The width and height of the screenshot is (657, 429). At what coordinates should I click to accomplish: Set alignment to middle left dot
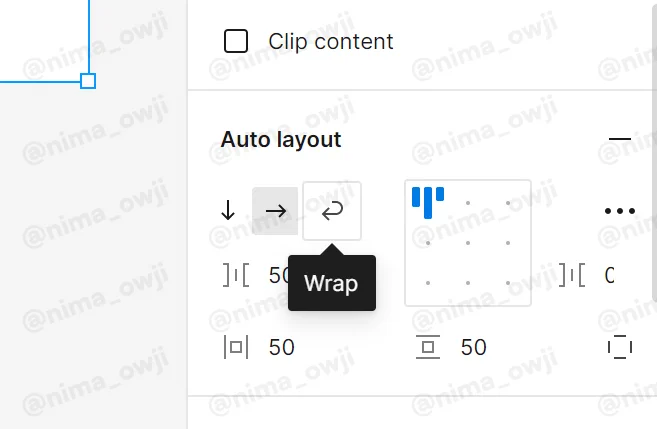point(428,243)
